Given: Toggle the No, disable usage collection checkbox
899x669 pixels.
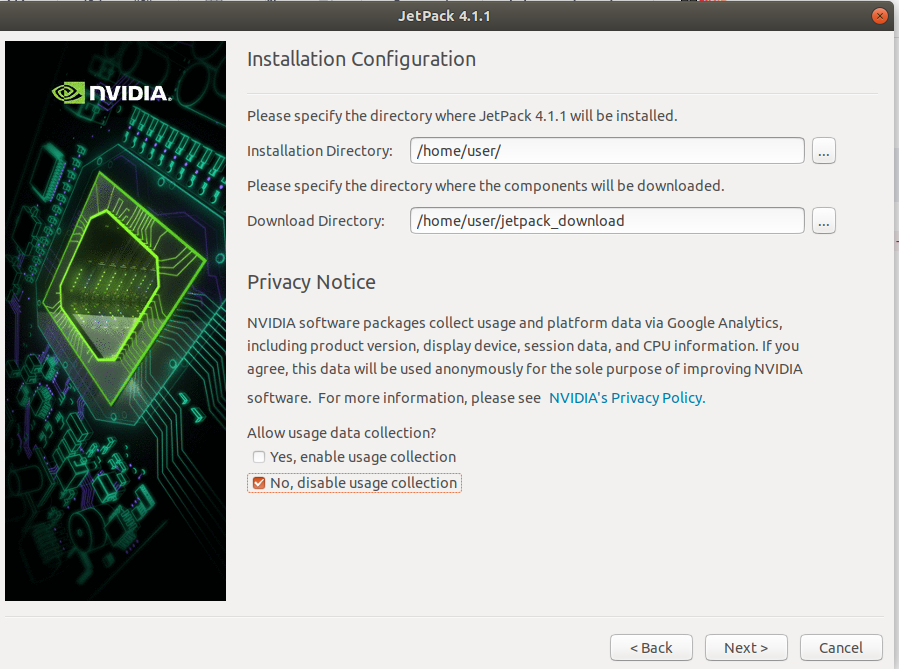Looking at the screenshot, I should (x=259, y=483).
